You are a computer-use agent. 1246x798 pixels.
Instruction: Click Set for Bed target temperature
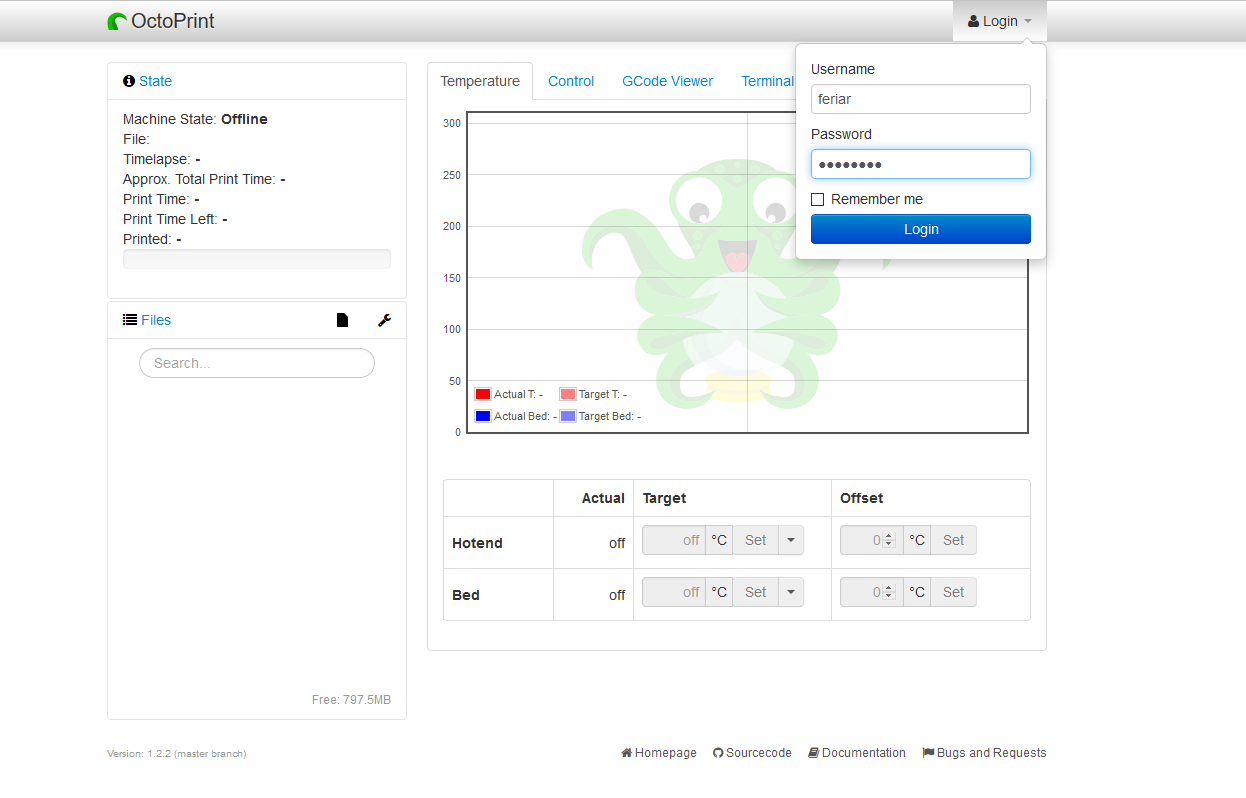(x=755, y=592)
